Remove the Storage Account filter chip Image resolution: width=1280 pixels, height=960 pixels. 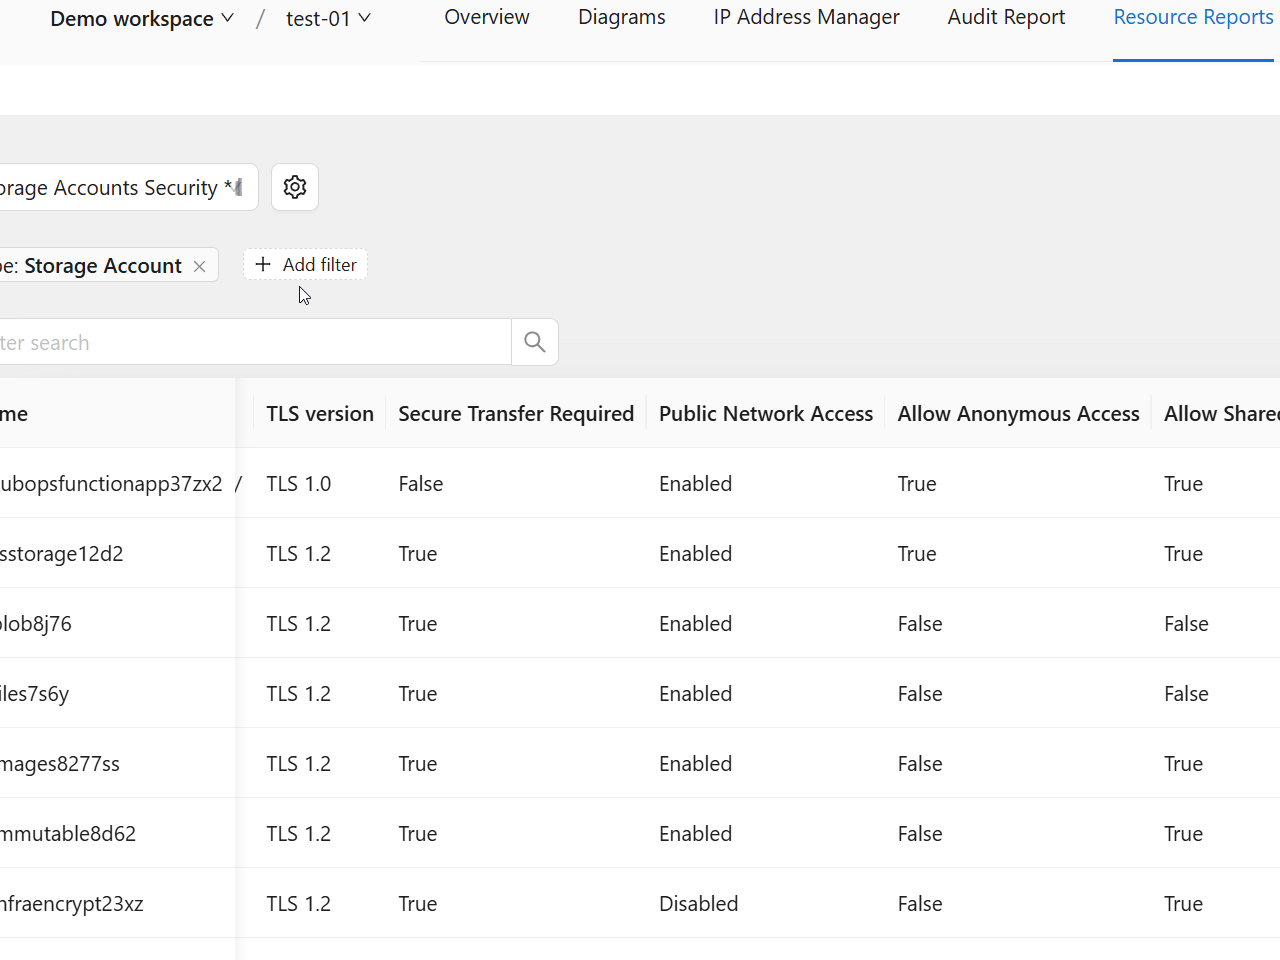[199, 266]
